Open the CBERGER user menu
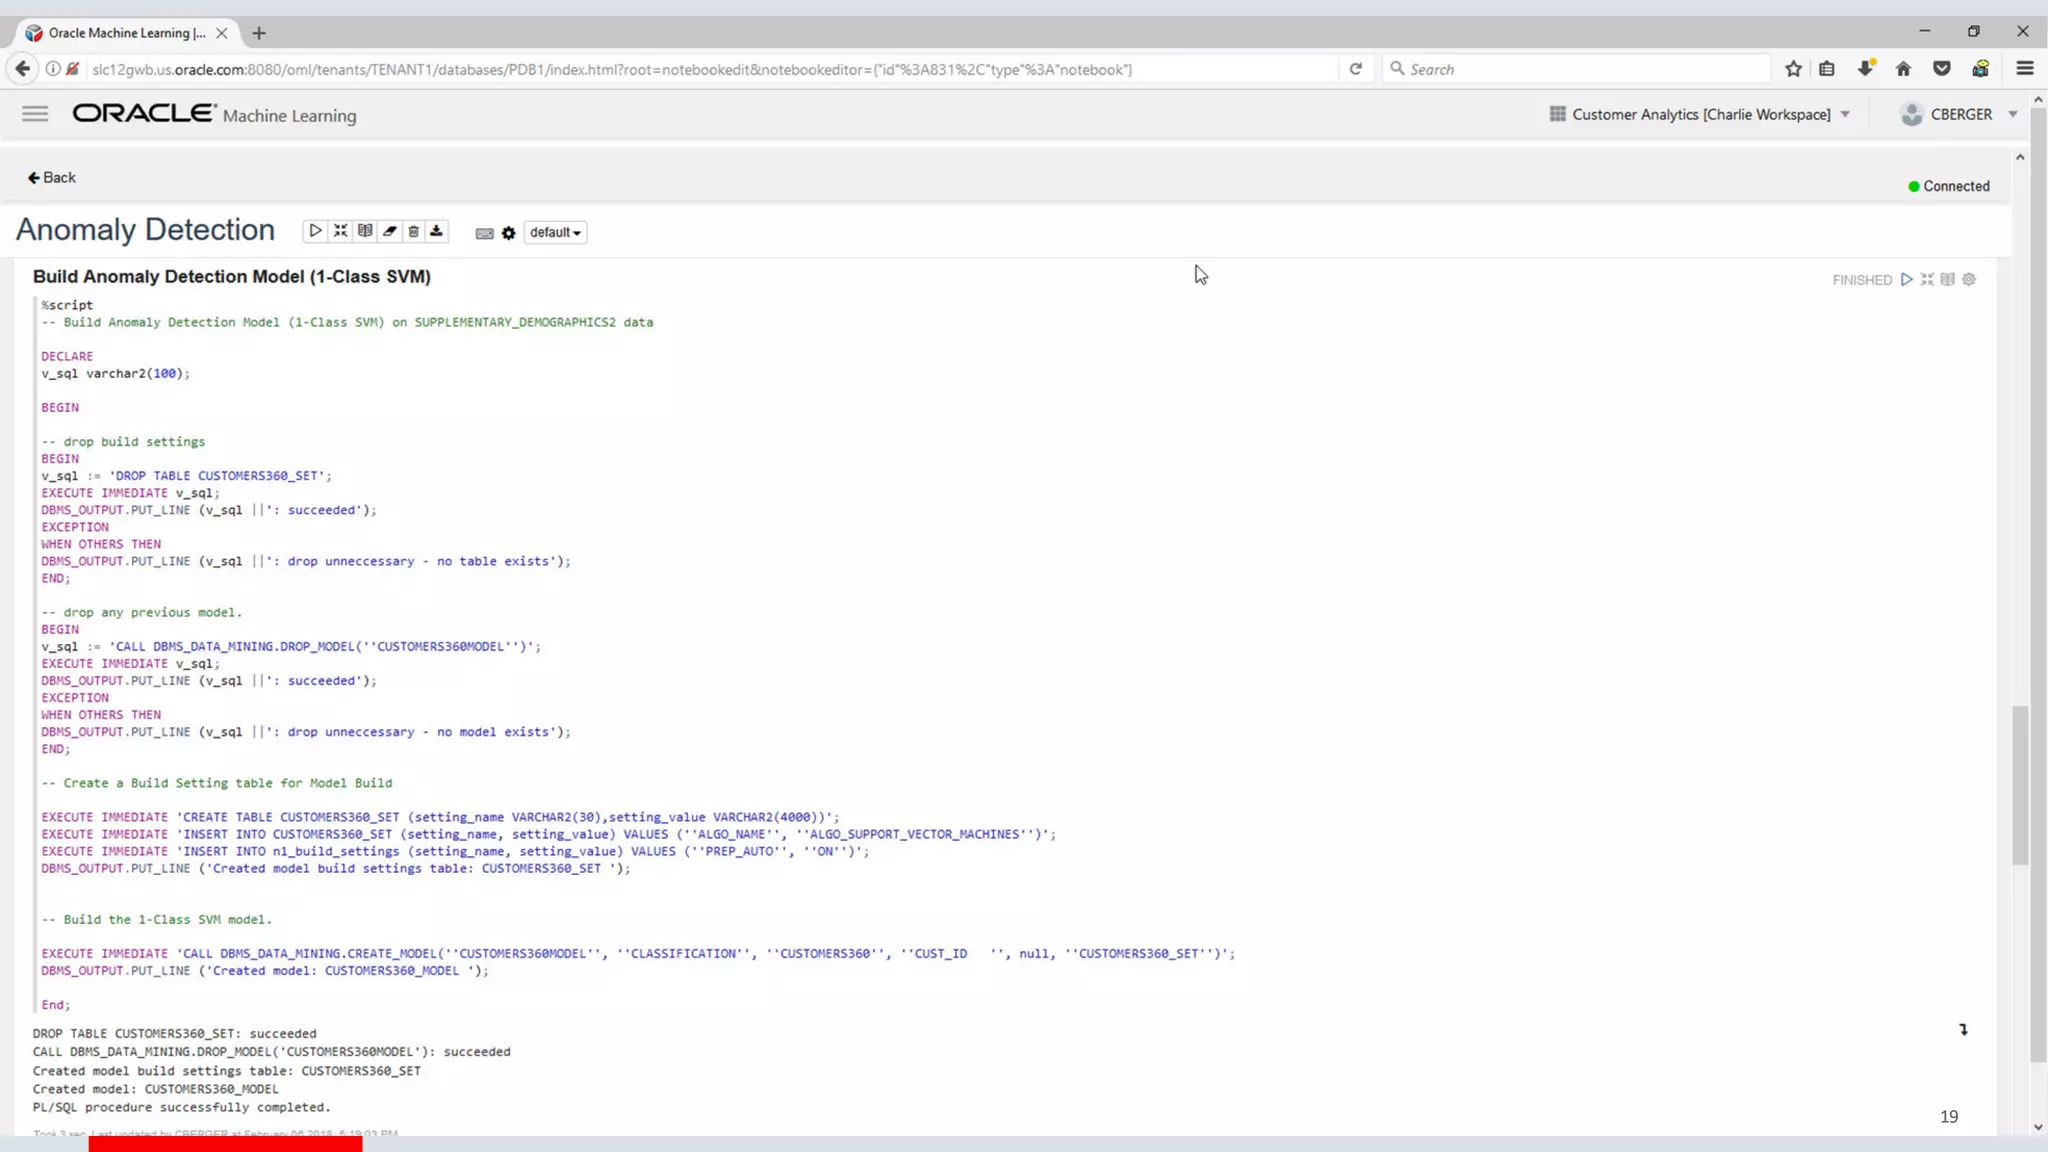Screen dimensions: 2048x1152 coord(1958,114)
